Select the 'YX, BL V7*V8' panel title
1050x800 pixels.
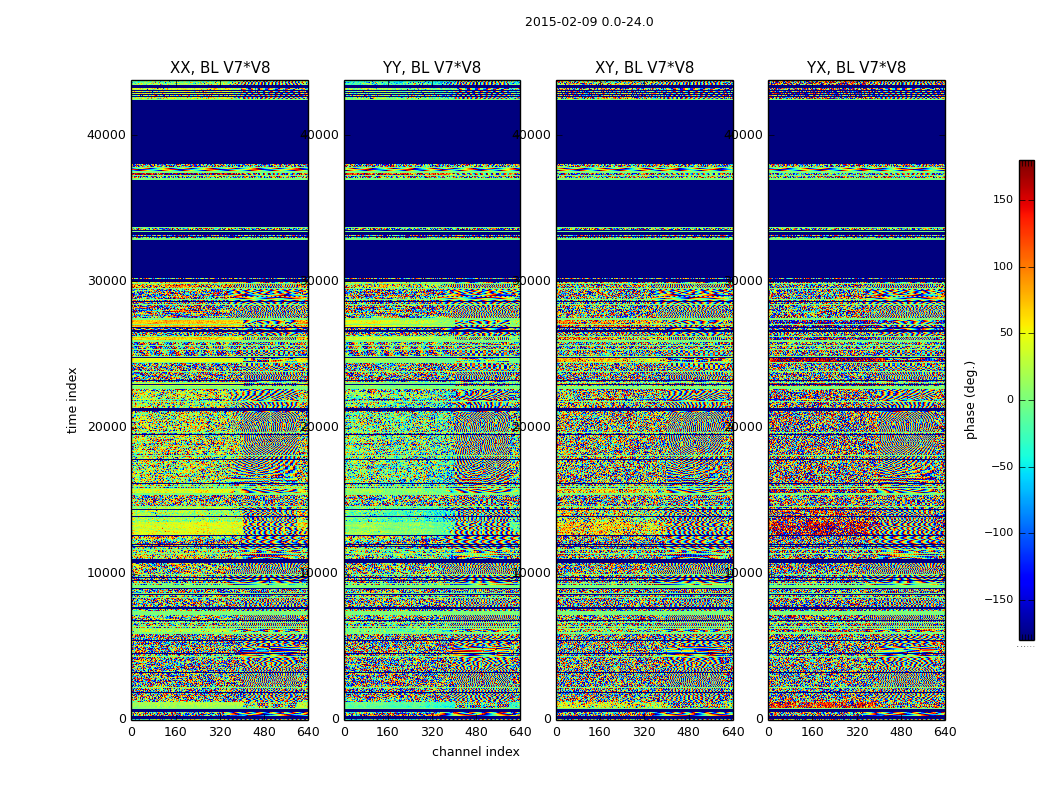click(x=856, y=68)
